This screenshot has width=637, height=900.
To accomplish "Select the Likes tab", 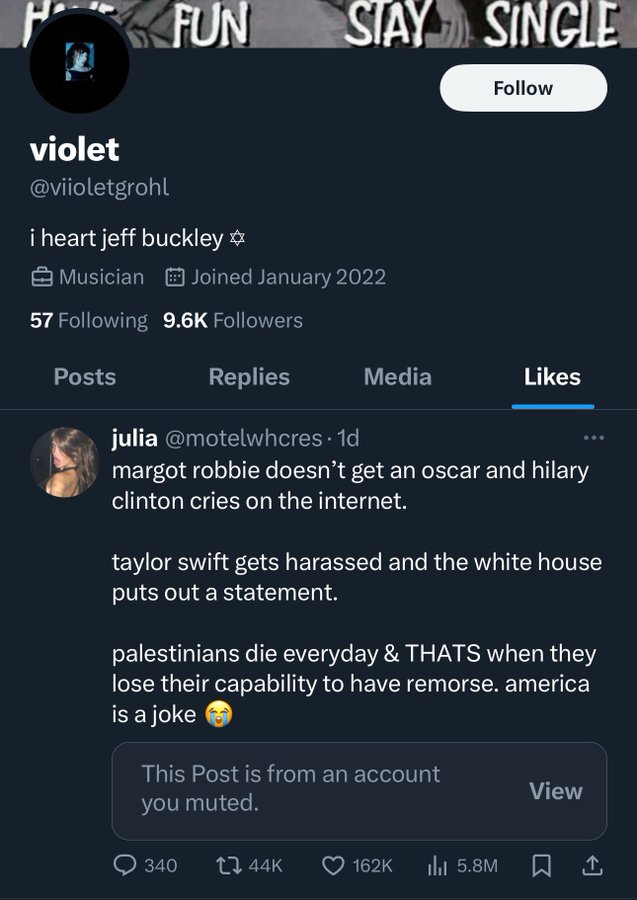I will (x=552, y=377).
